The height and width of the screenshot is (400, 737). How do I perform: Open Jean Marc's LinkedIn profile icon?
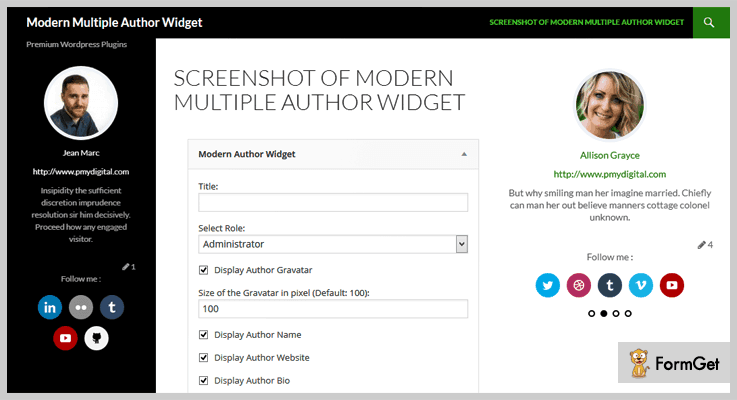[50, 307]
